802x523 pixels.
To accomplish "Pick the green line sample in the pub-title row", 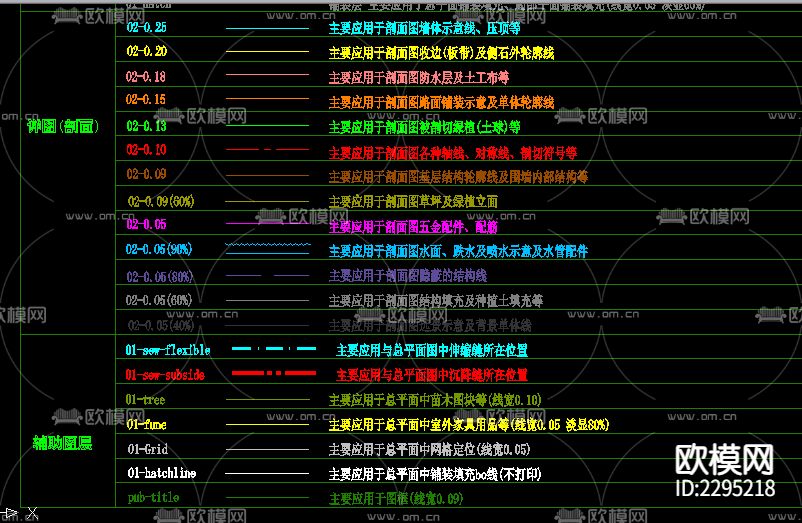I will [x=268, y=497].
